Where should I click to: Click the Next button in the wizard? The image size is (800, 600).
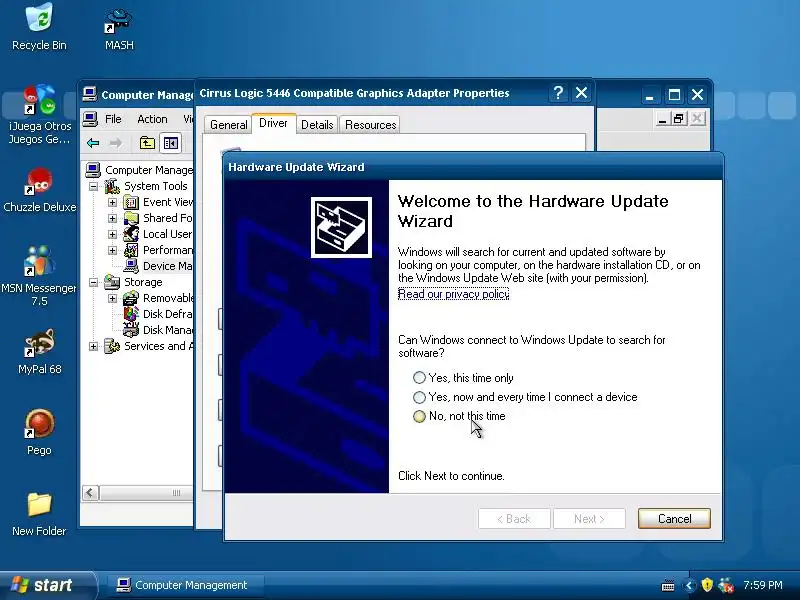589,519
